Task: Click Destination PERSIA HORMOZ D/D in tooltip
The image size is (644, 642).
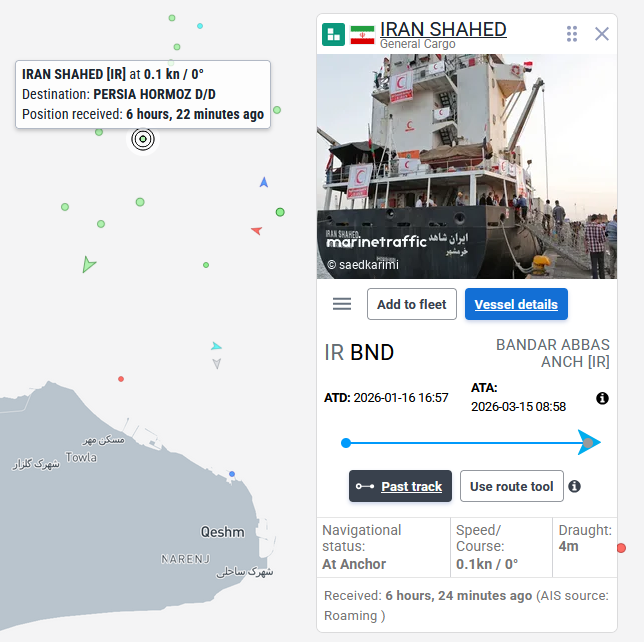Action: (x=119, y=94)
